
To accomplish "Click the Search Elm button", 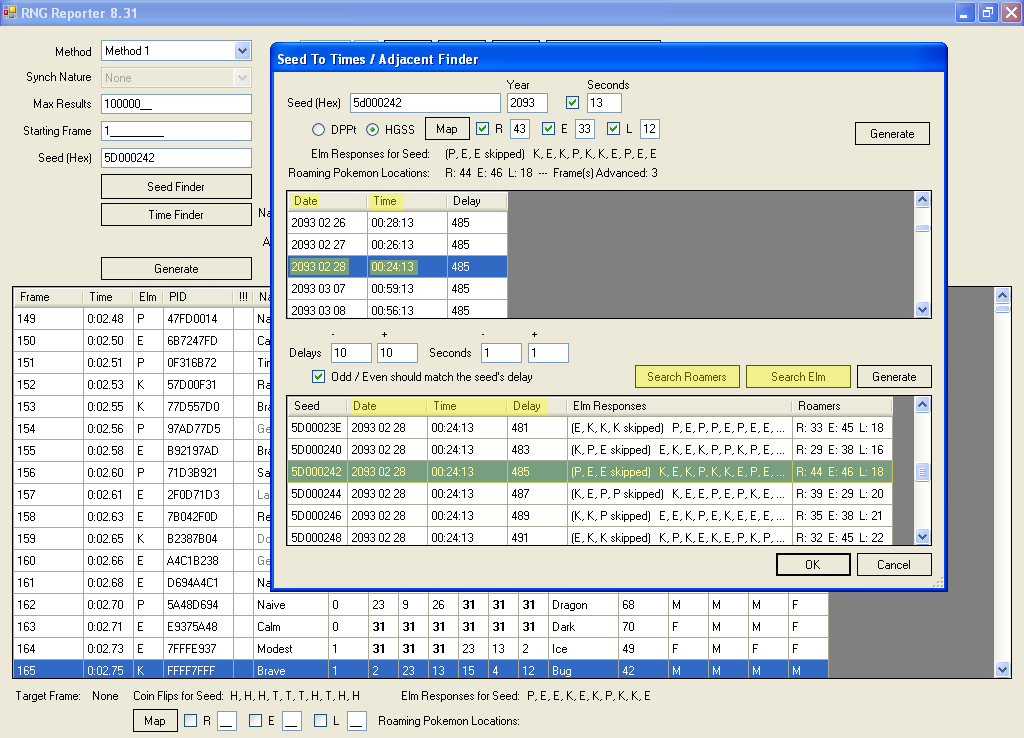I will (798, 377).
